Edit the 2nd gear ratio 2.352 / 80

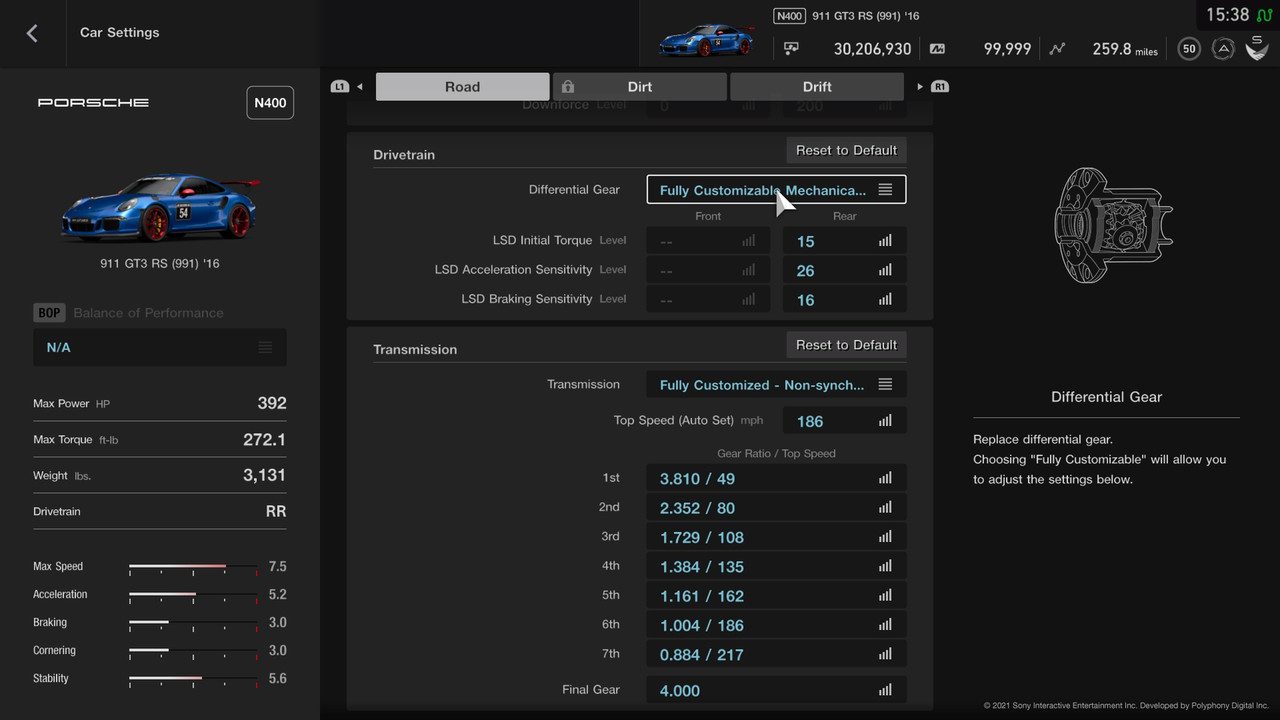[x=777, y=508]
